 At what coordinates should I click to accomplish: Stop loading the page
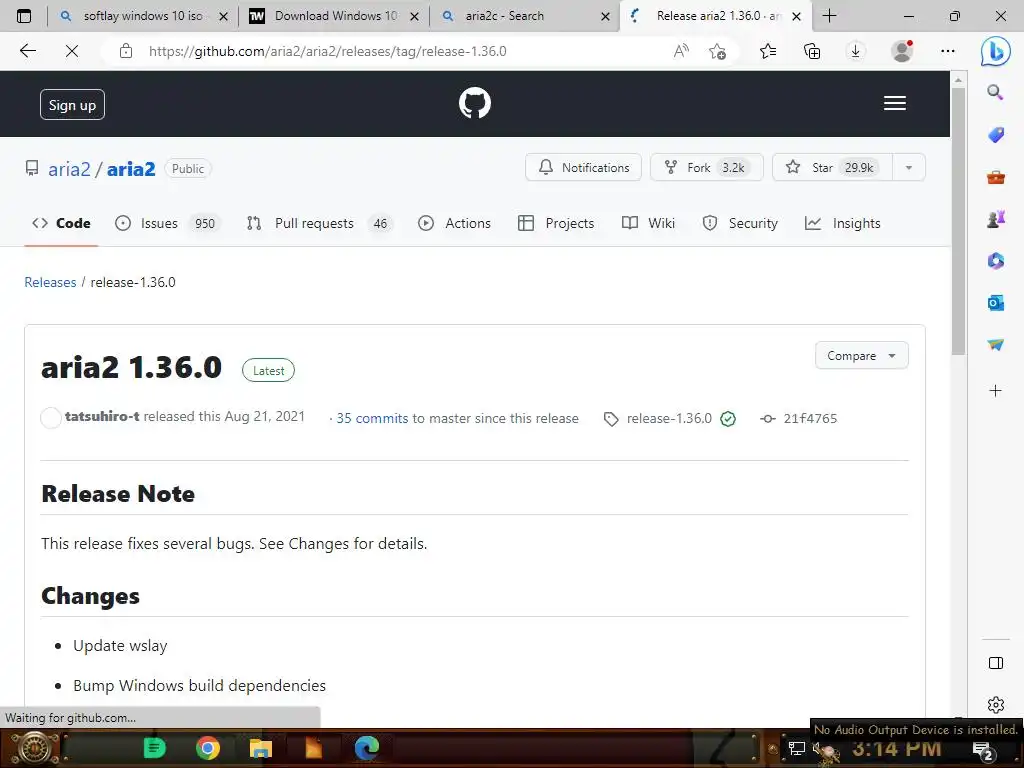(72, 51)
